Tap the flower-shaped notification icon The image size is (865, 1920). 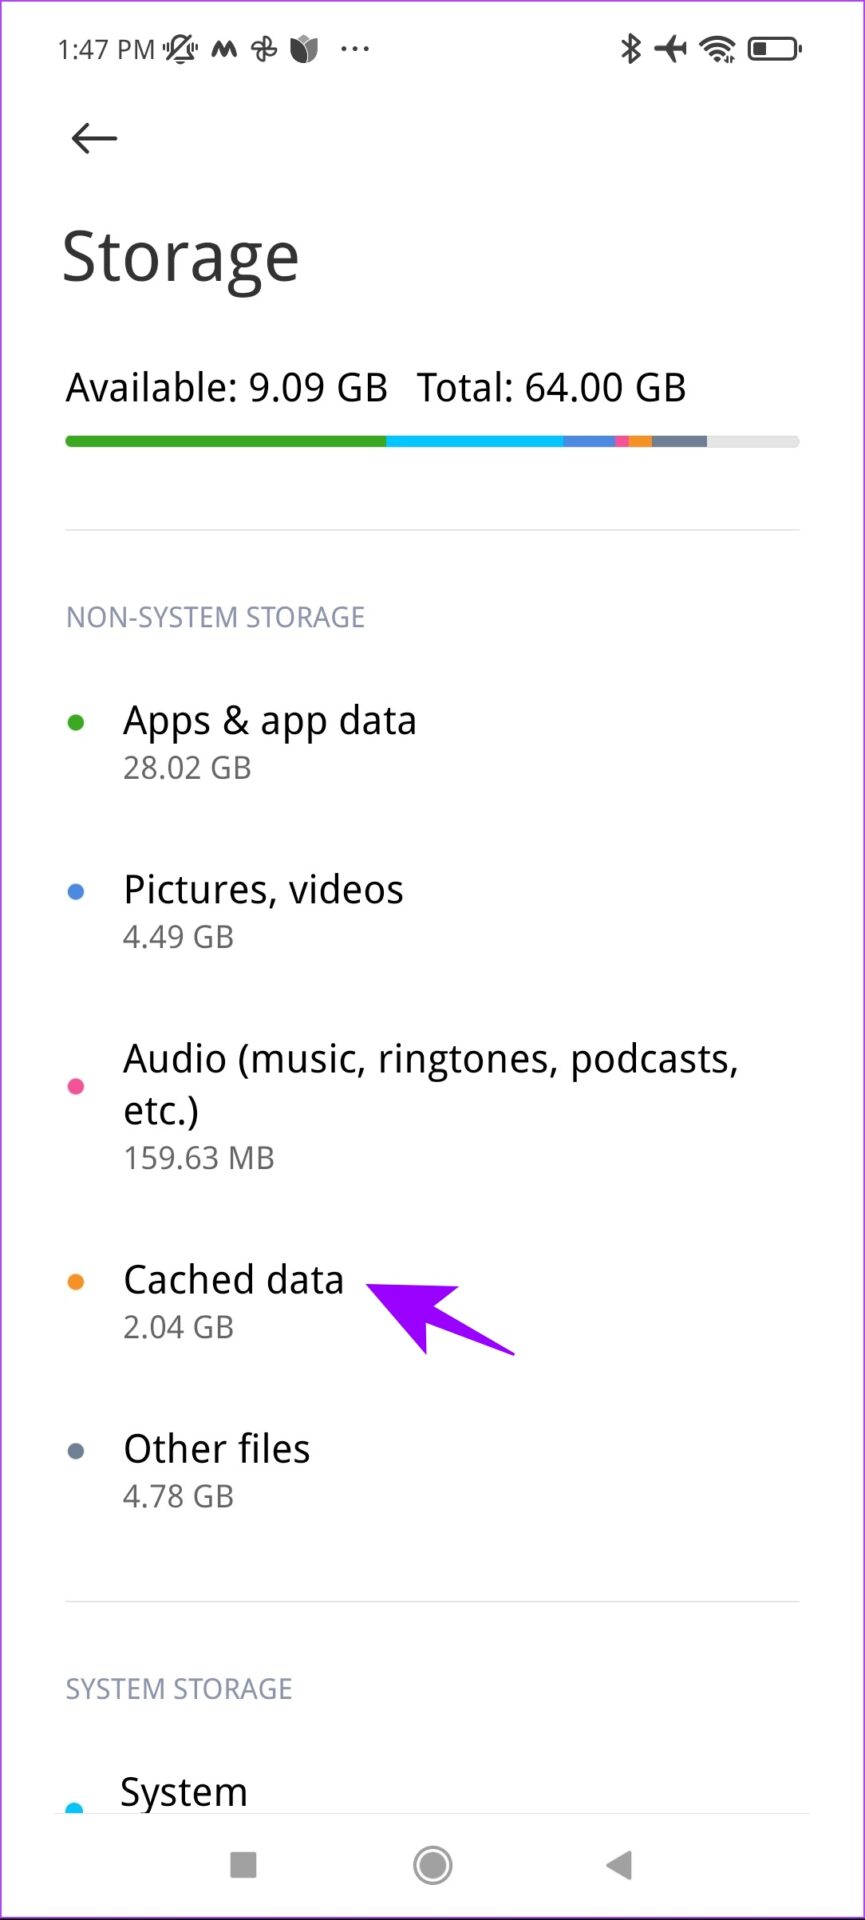[305, 47]
